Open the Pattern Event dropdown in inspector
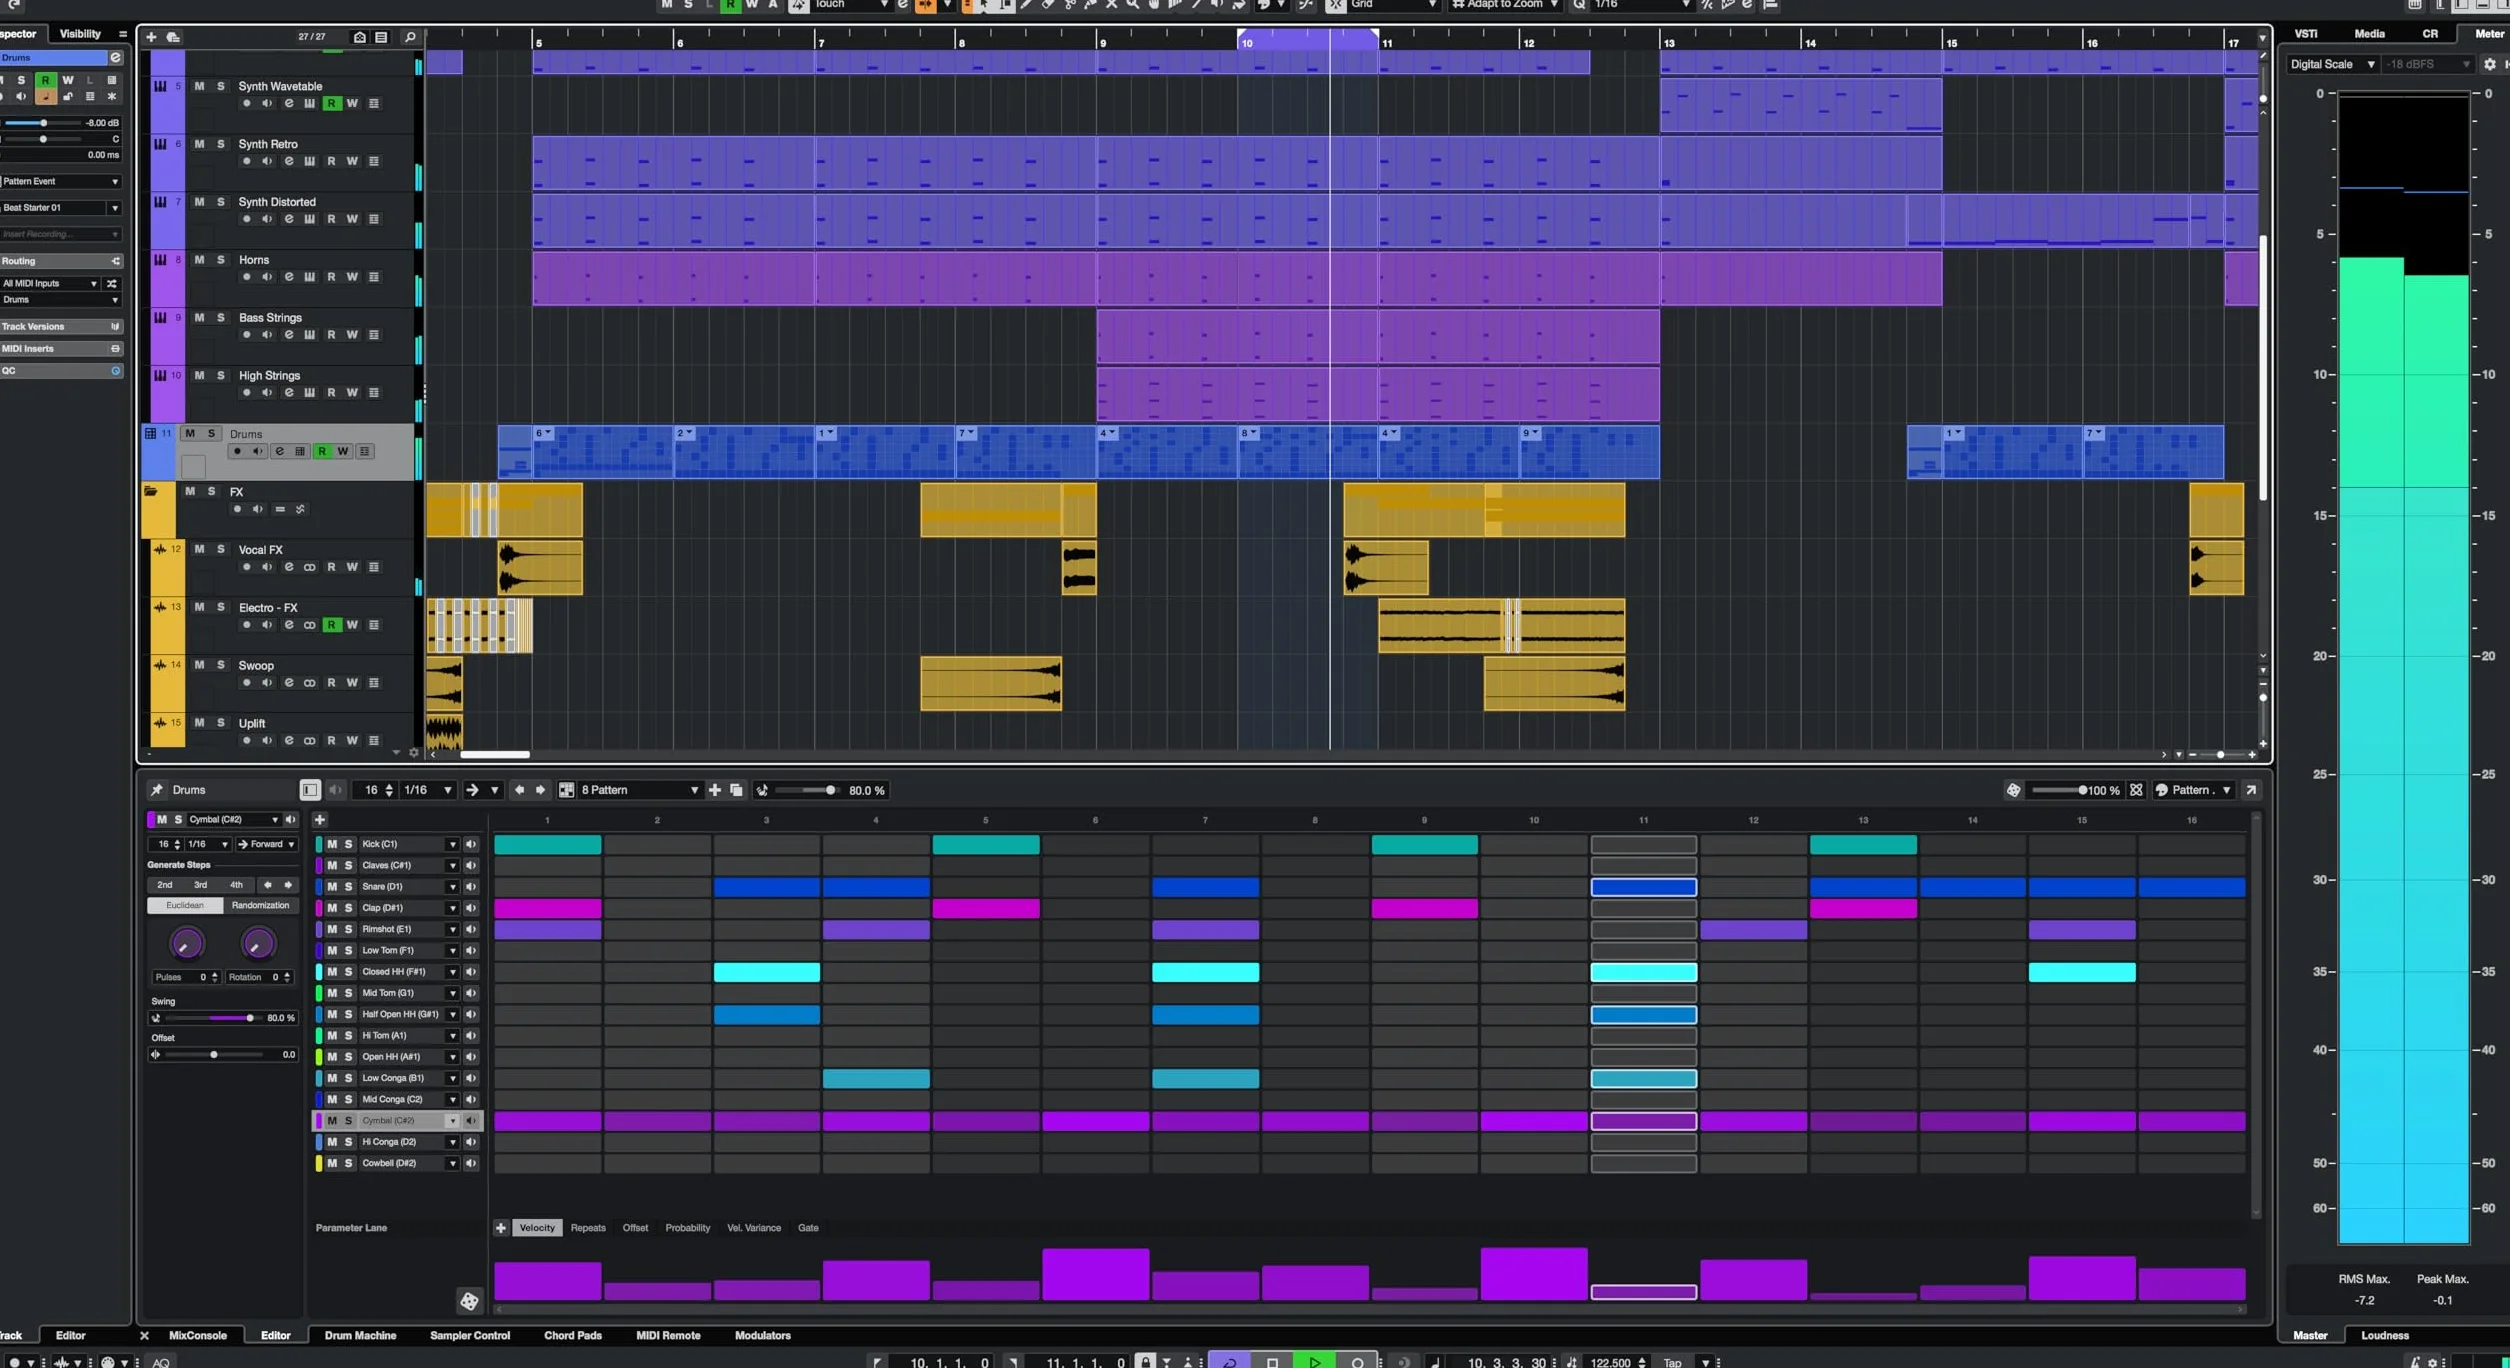This screenshot has width=2510, height=1368. [x=61, y=182]
